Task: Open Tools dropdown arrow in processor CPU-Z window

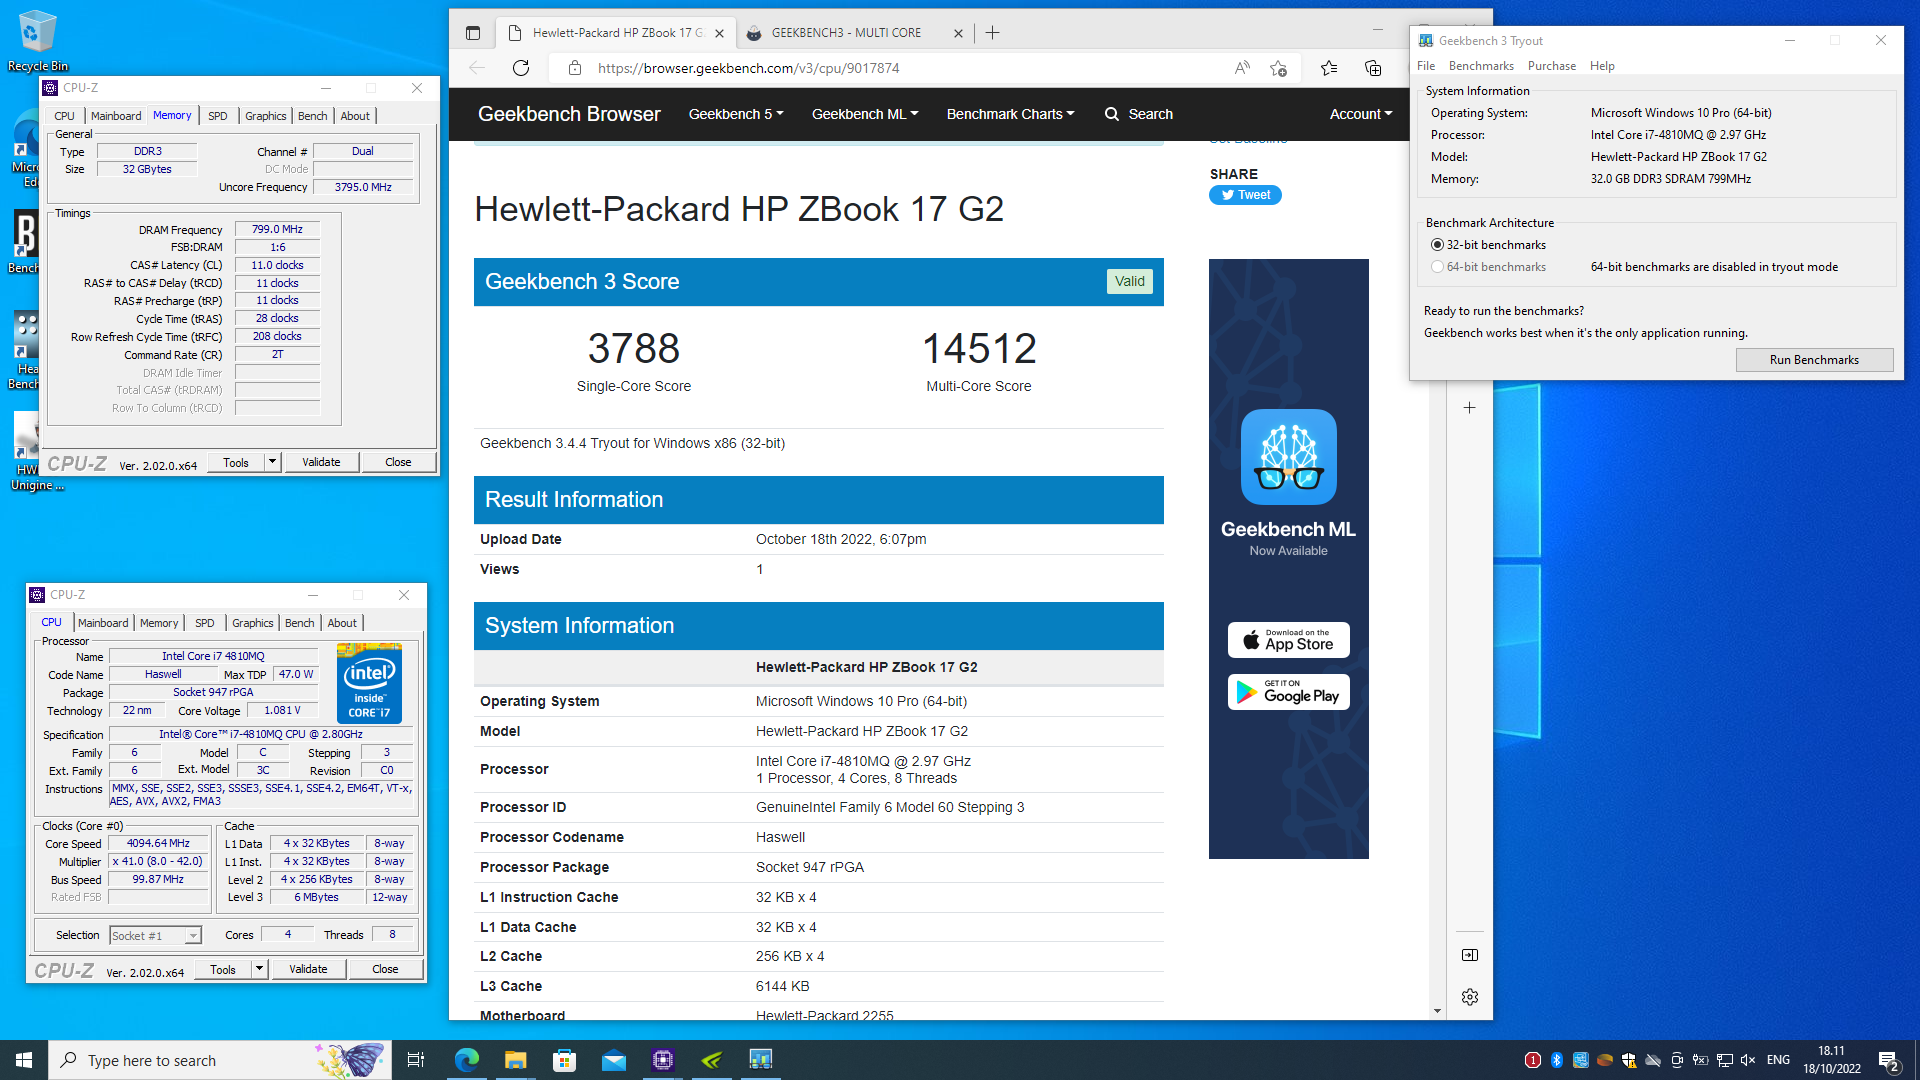Action: click(259, 969)
